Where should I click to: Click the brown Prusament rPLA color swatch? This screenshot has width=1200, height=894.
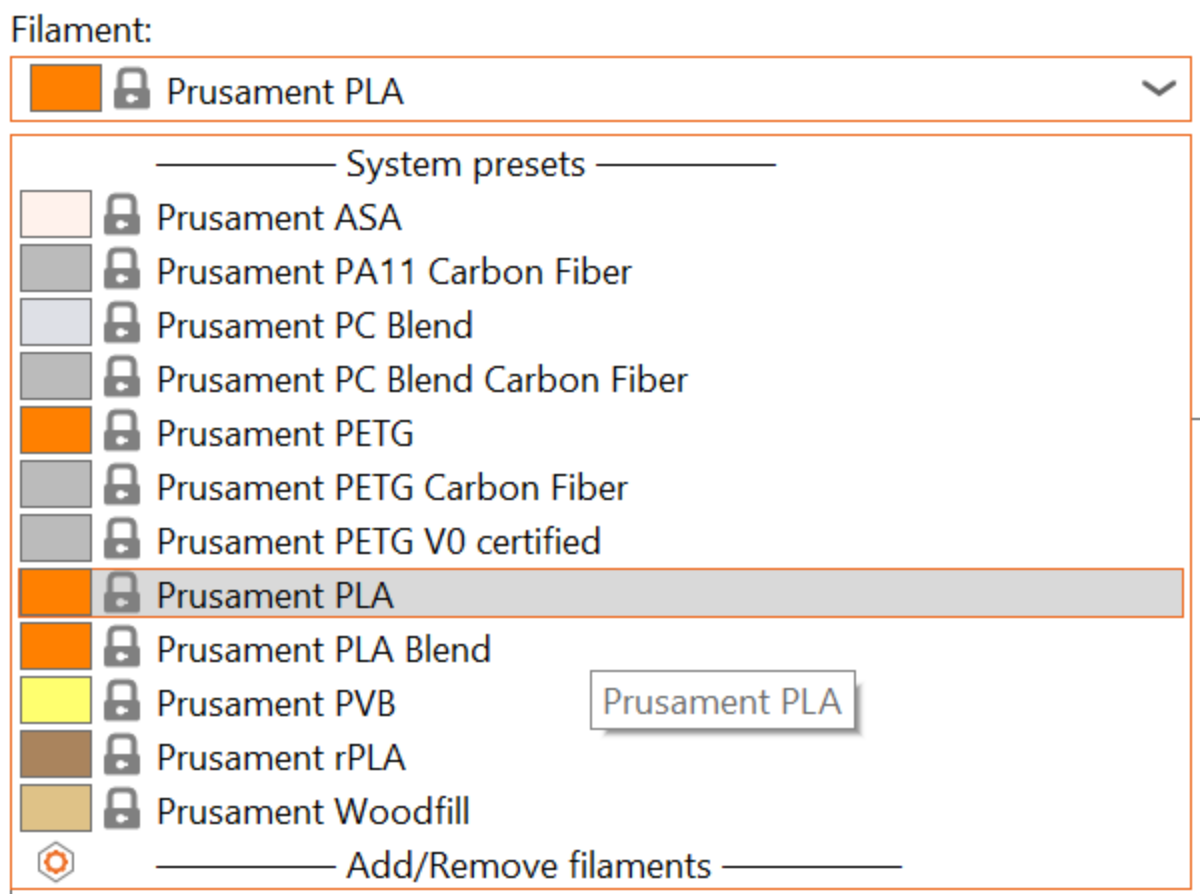(56, 755)
